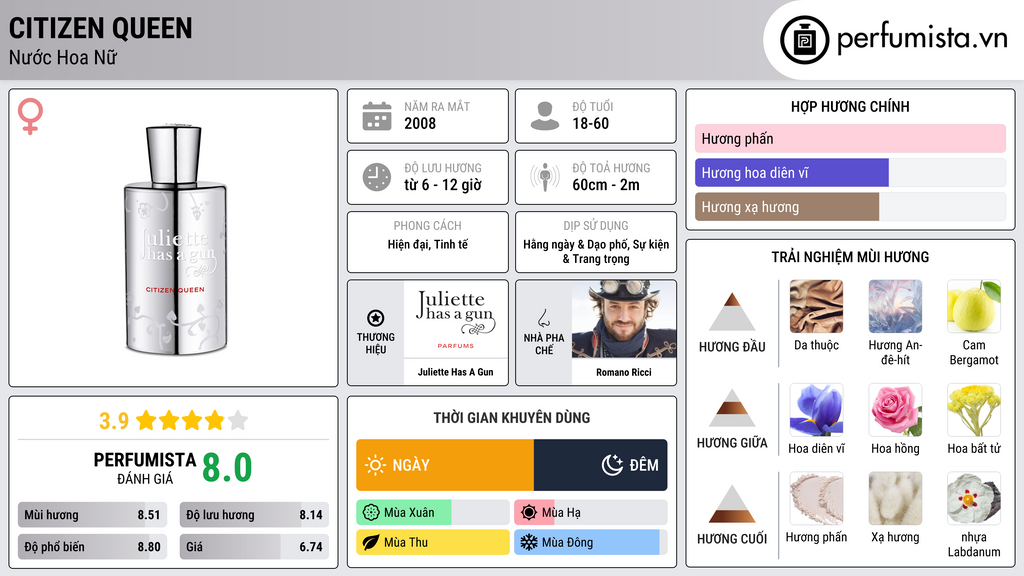Open the perfumista.vn site link

click(922, 39)
